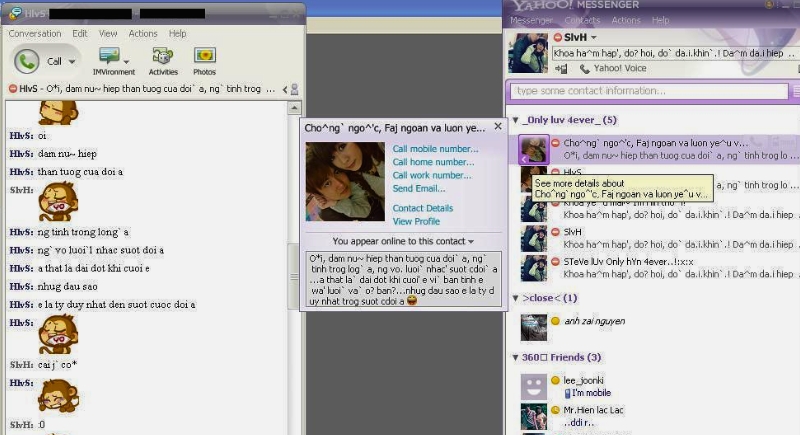Click avatar of anh zai nguyen
The width and height of the screenshot is (800, 435).
pos(534,327)
